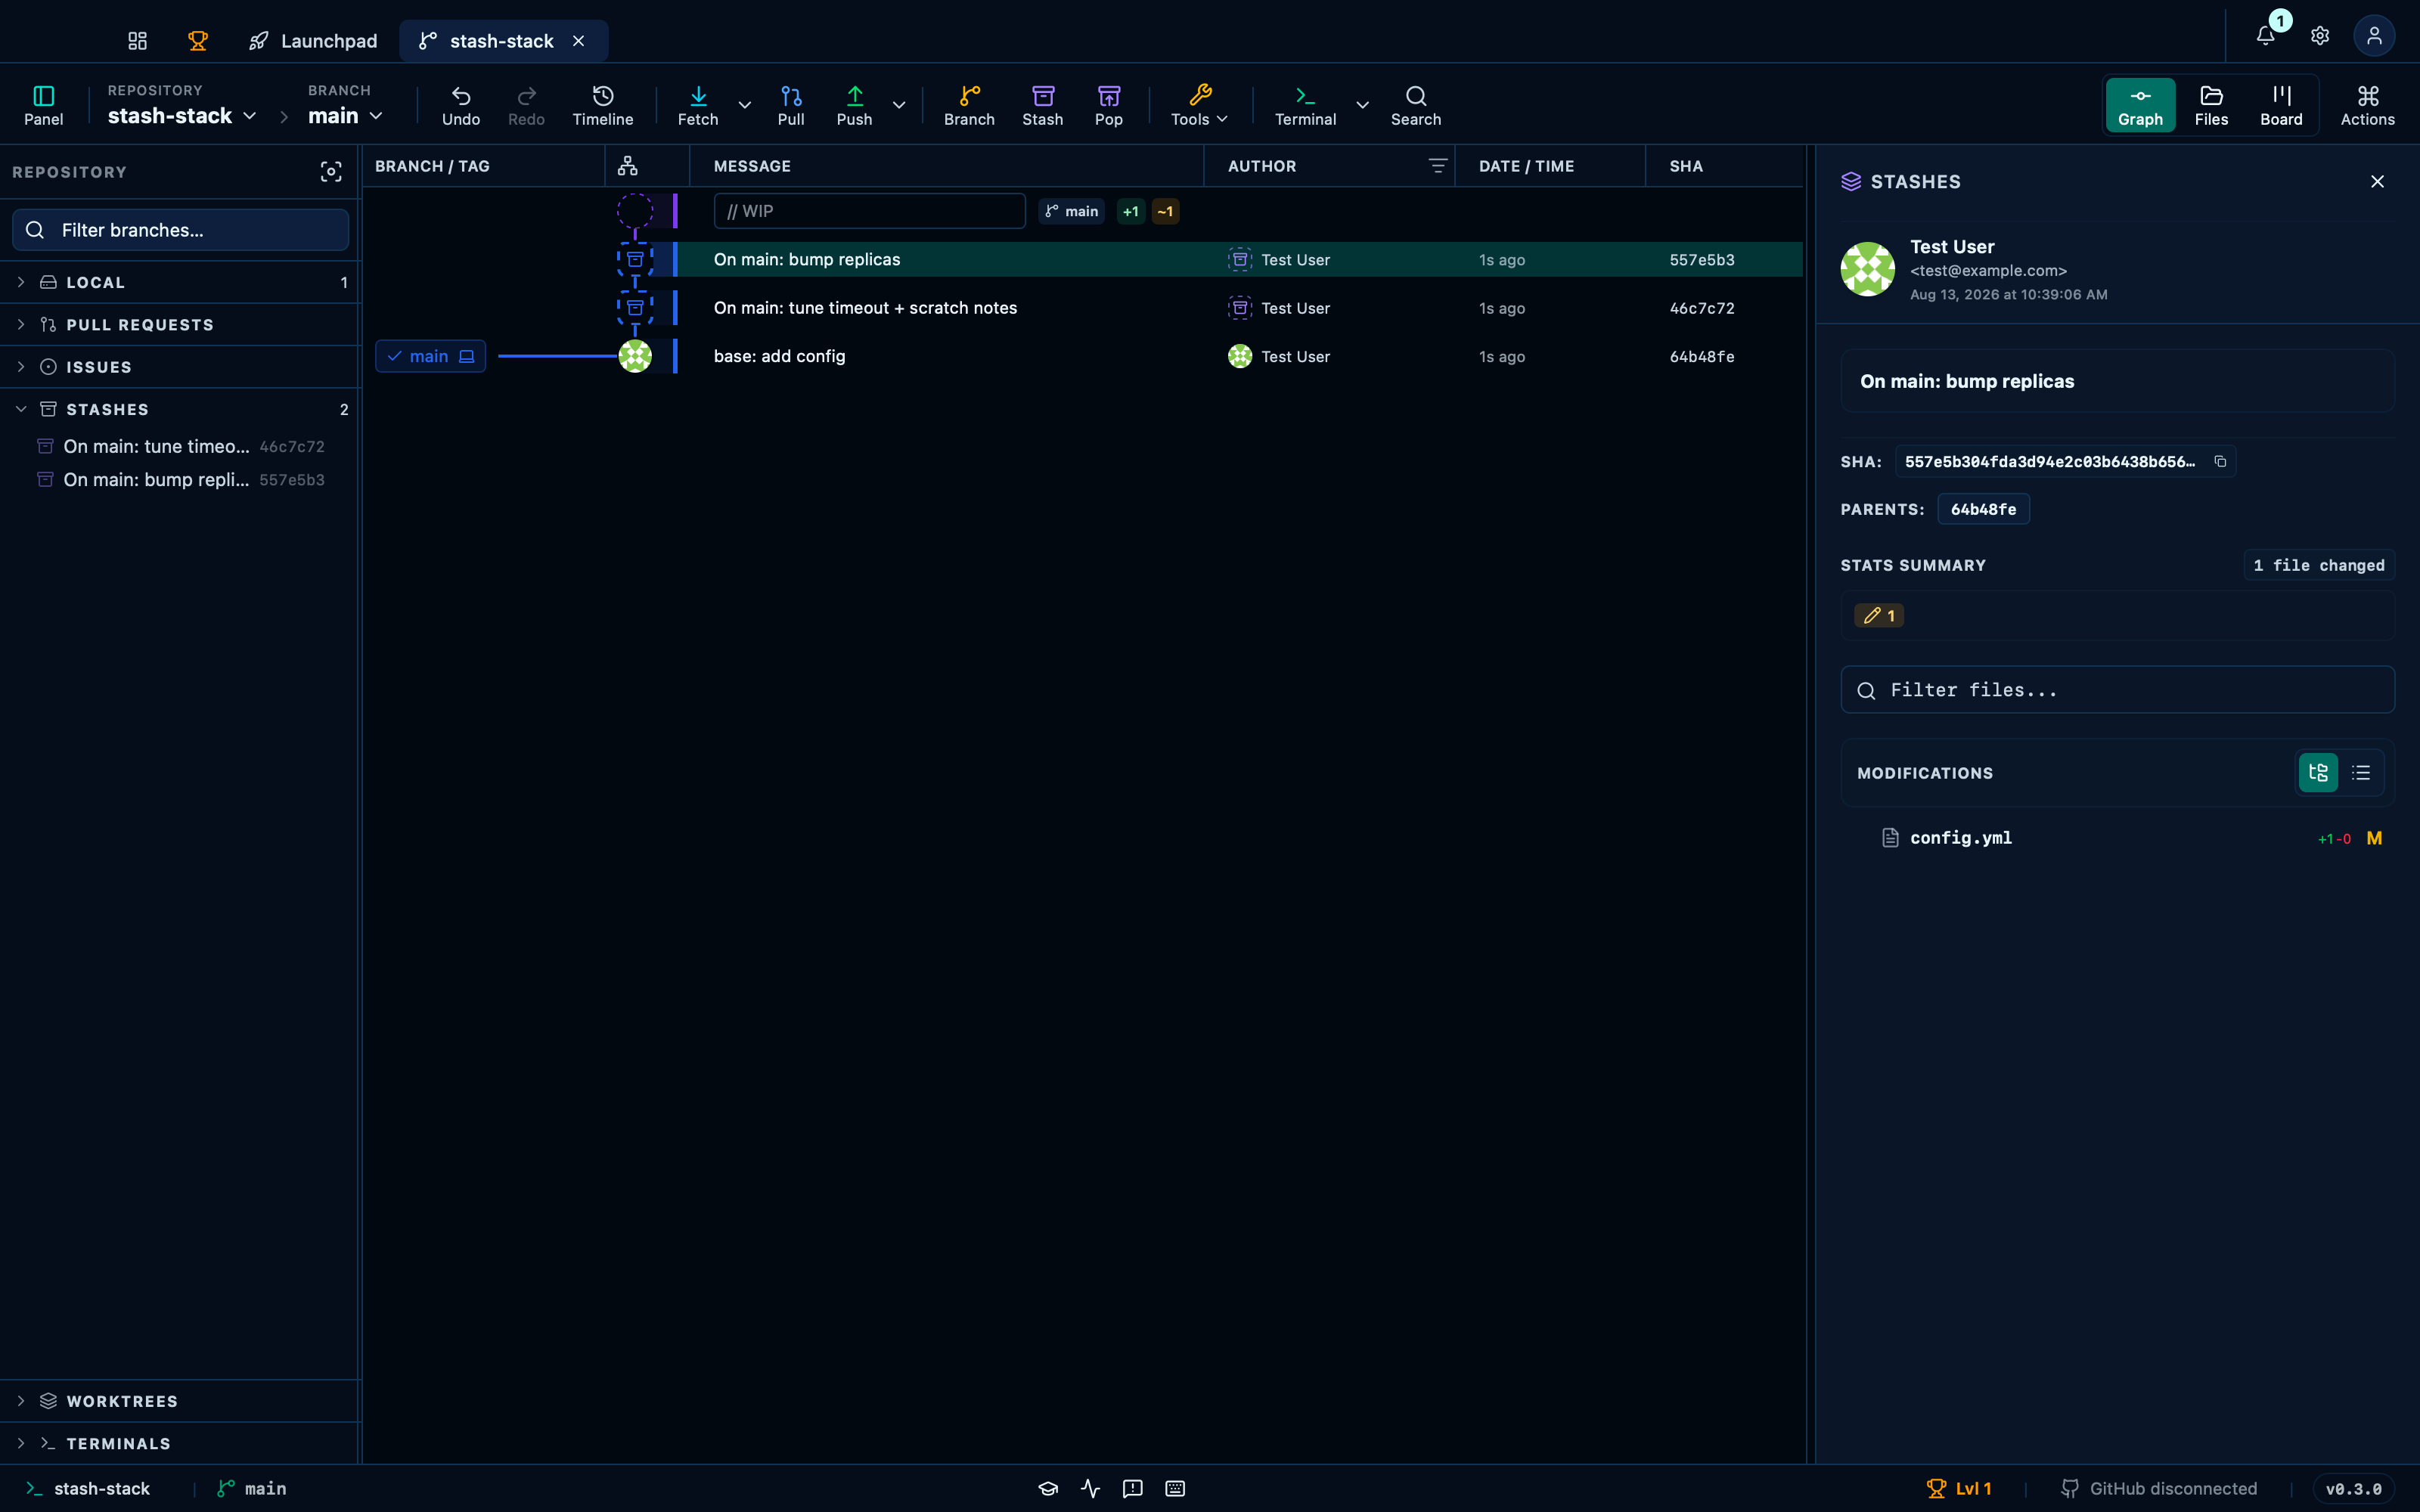Screen dimensions: 2420x1512
Task: Open the notifications bell
Action: click(x=2265, y=36)
